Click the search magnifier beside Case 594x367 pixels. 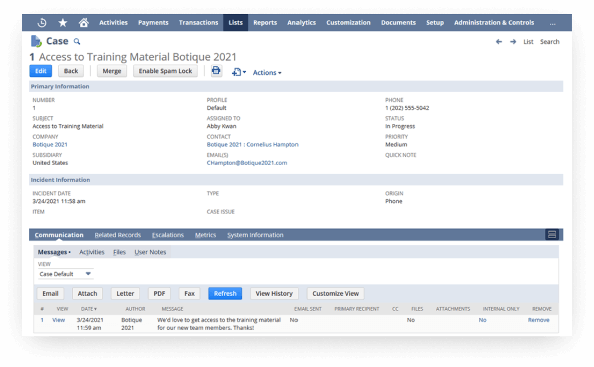pos(77,41)
